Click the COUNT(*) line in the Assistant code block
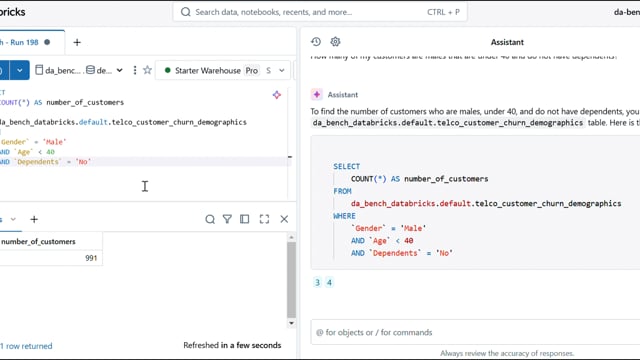This screenshot has height=360, width=640. 419,179
